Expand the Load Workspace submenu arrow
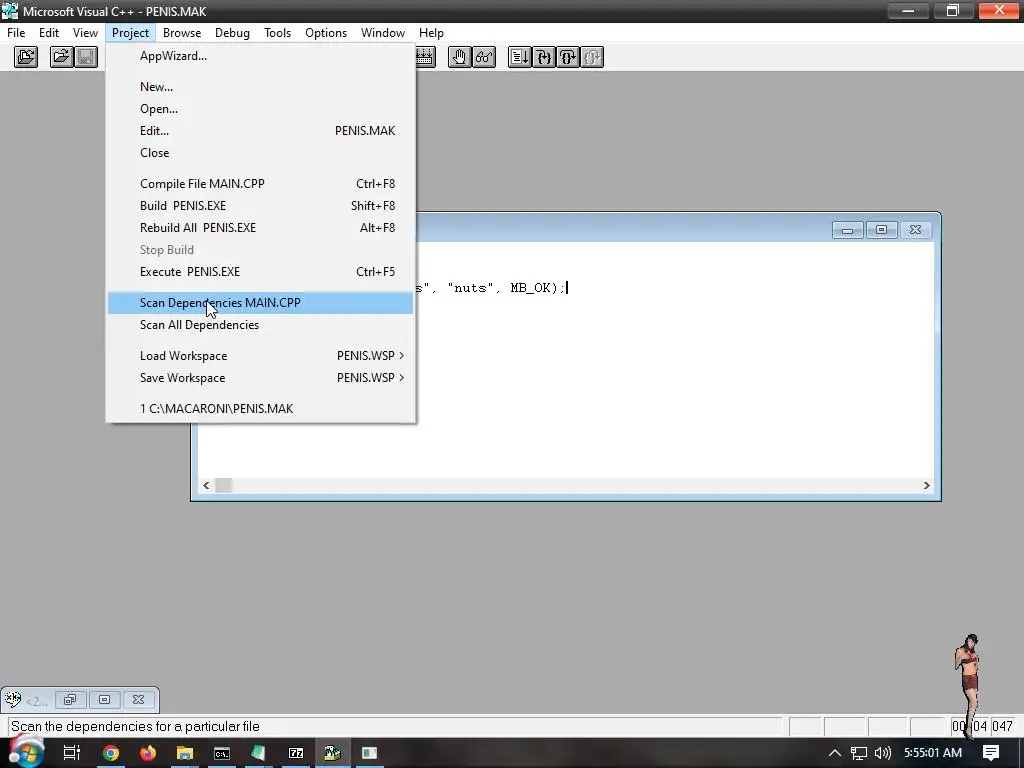The height and width of the screenshot is (768, 1024). (401, 356)
